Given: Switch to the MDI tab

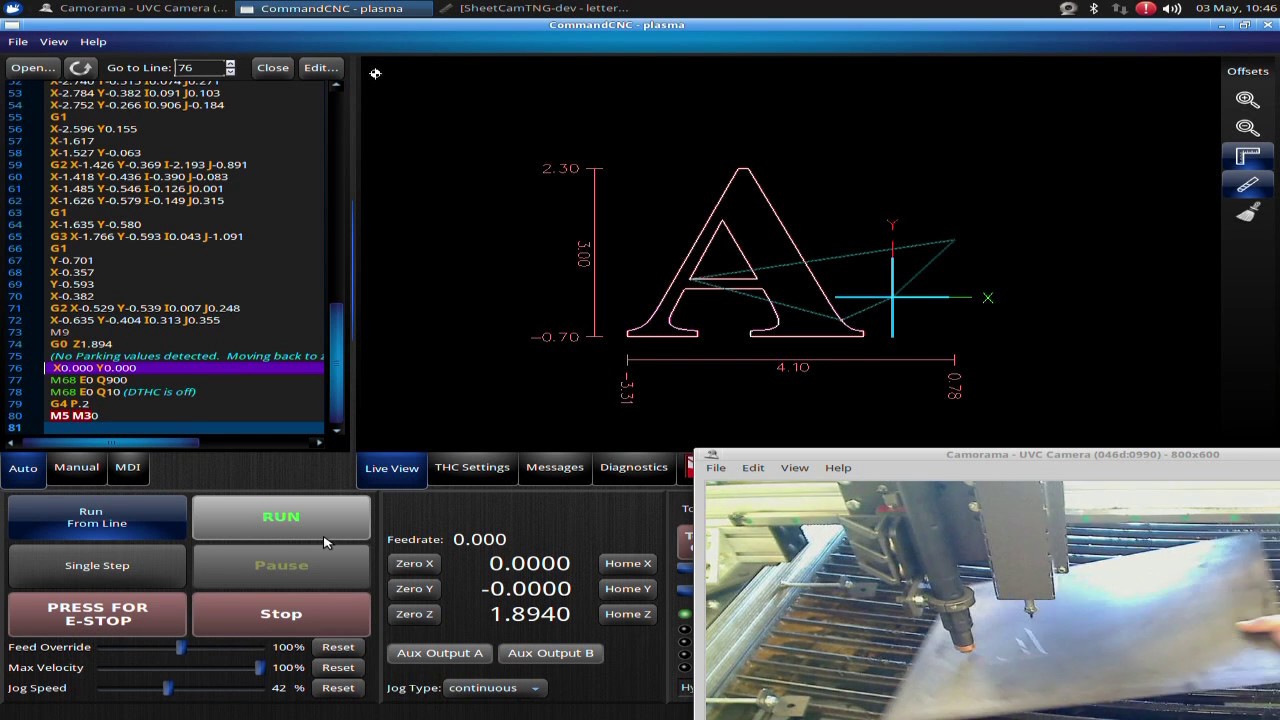Looking at the screenshot, I should (128, 467).
